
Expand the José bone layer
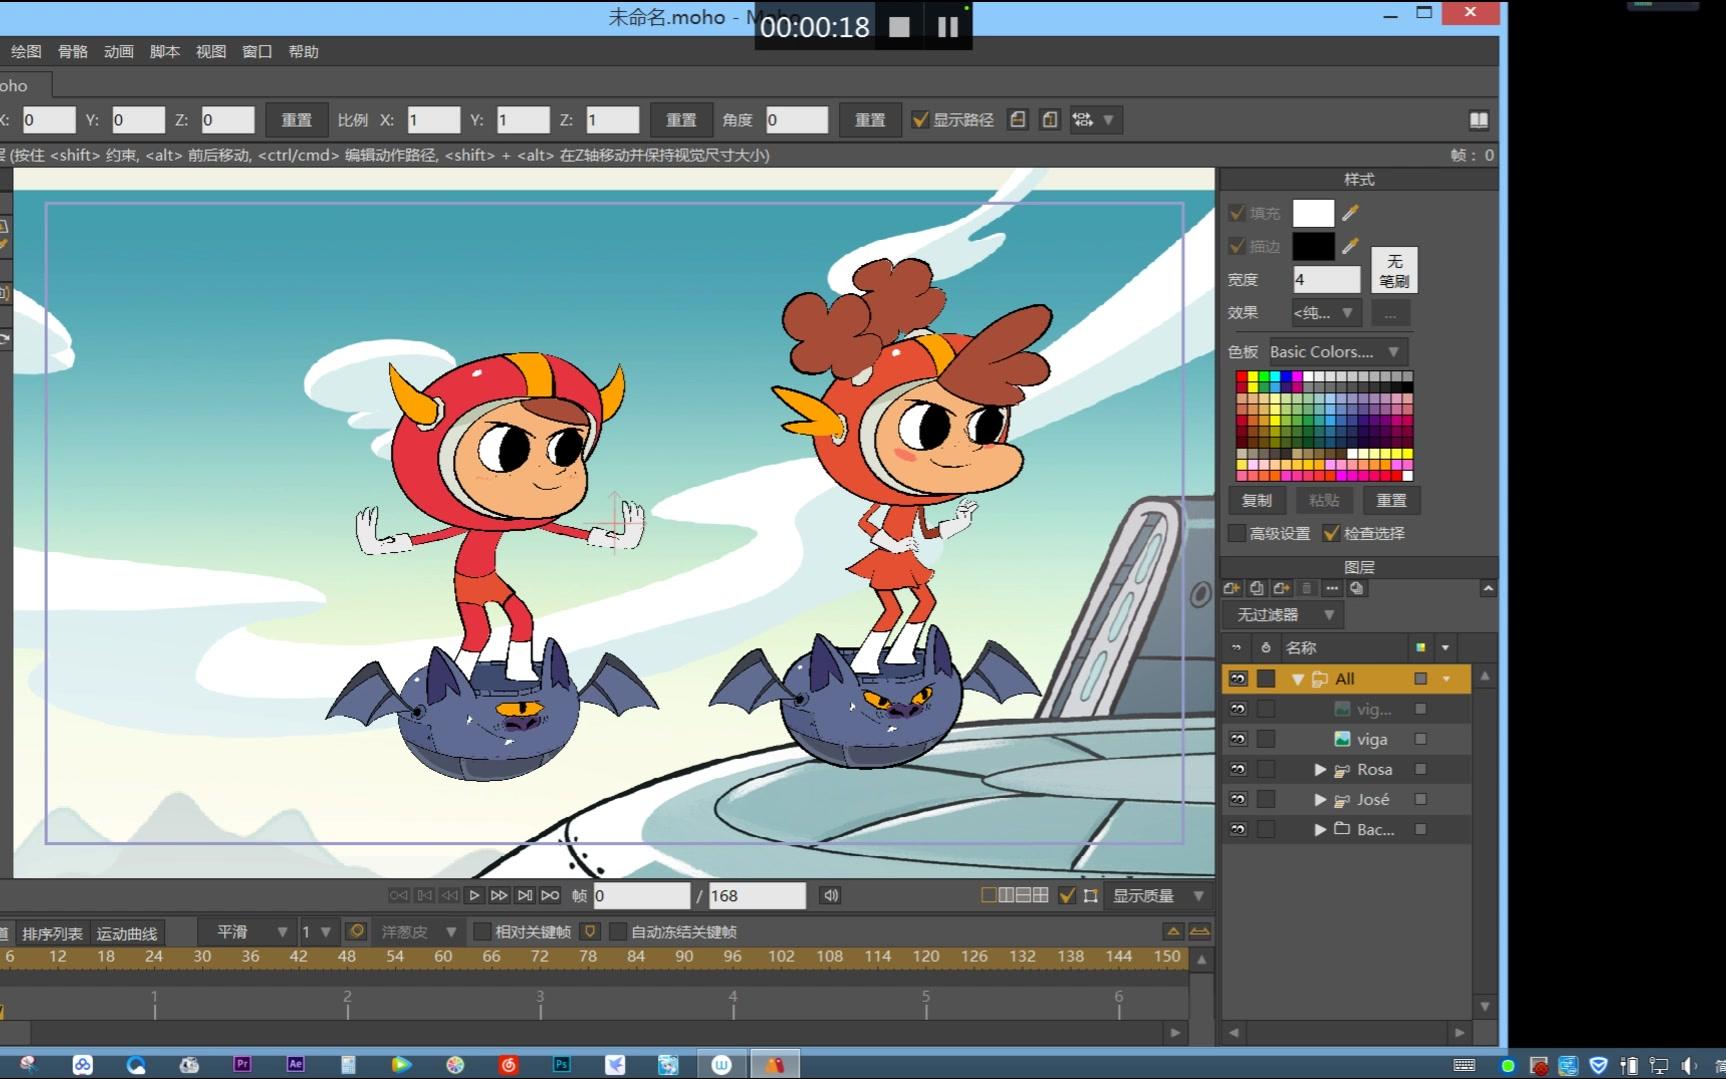click(x=1320, y=799)
